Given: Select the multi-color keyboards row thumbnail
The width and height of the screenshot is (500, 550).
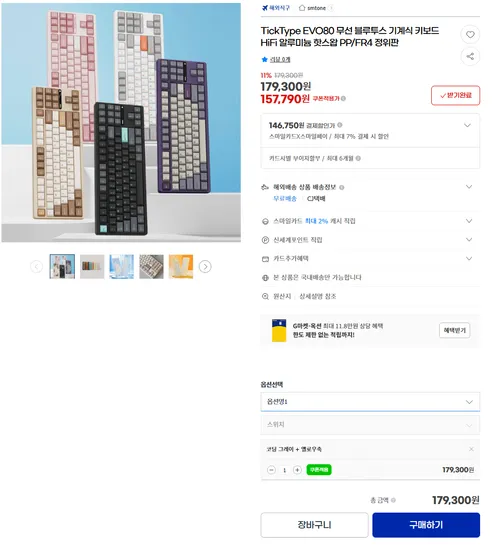Looking at the screenshot, I should [92, 267].
